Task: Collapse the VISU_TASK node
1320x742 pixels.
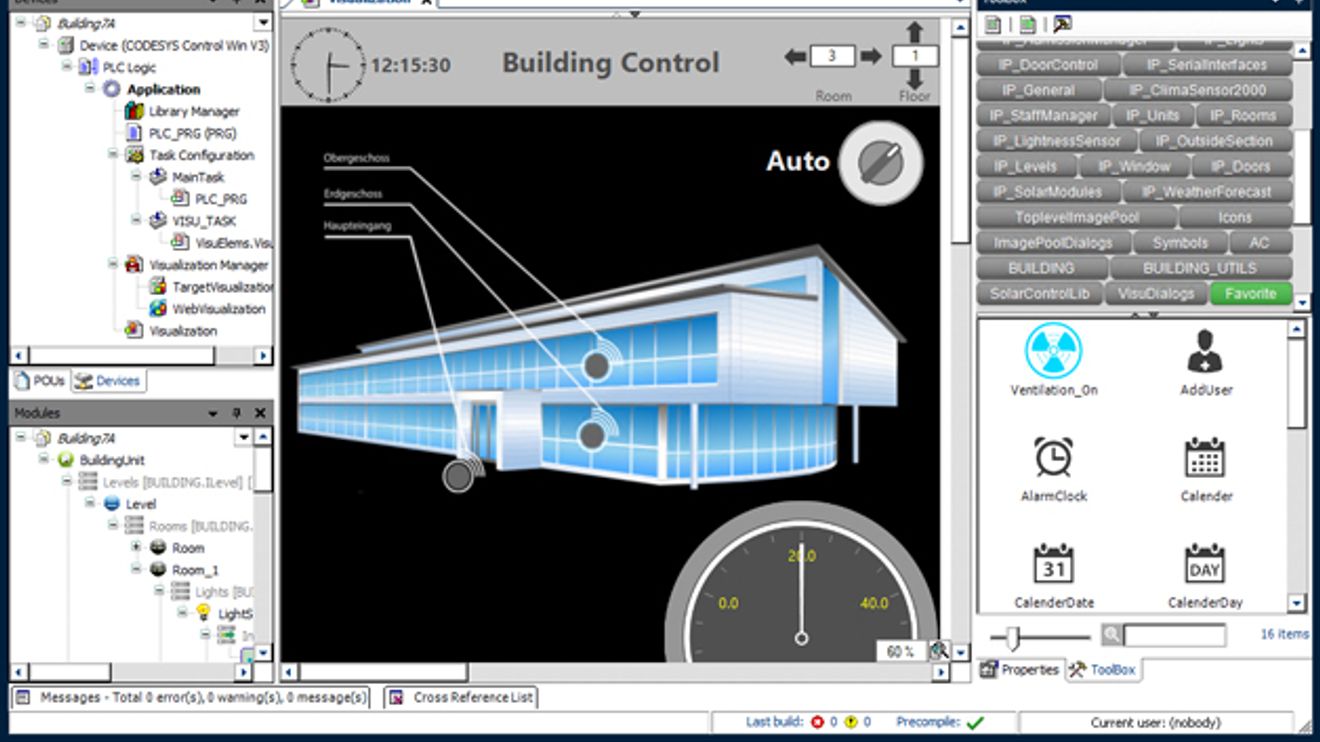Action: pyautogui.click(x=136, y=221)
